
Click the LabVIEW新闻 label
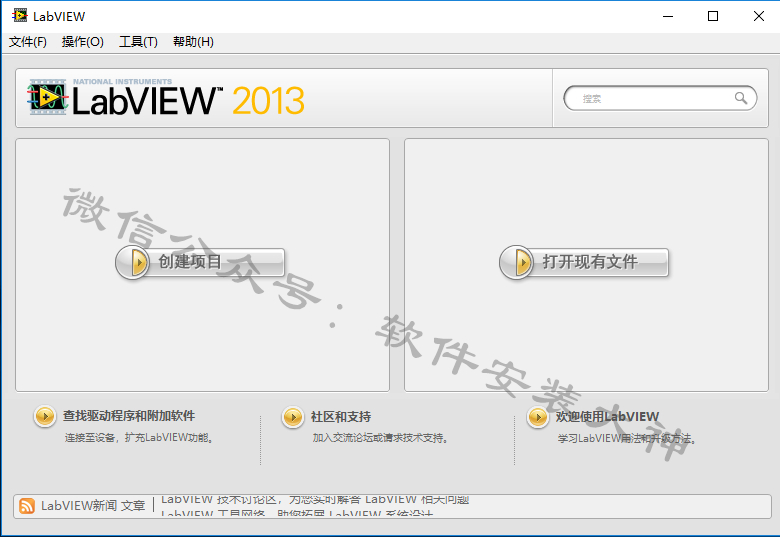tap(79, 506)
